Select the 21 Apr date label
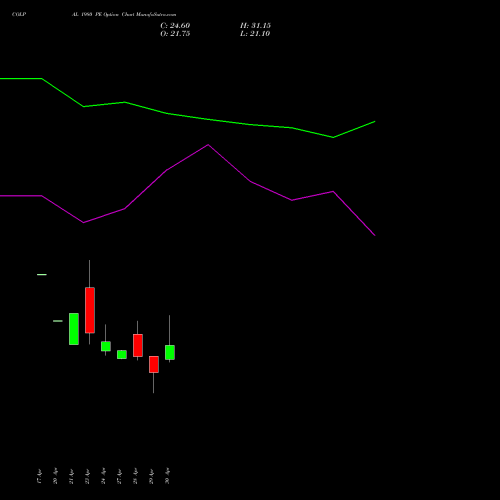The height and width of the screenshot is (500, 500). [x=71, y=476]
